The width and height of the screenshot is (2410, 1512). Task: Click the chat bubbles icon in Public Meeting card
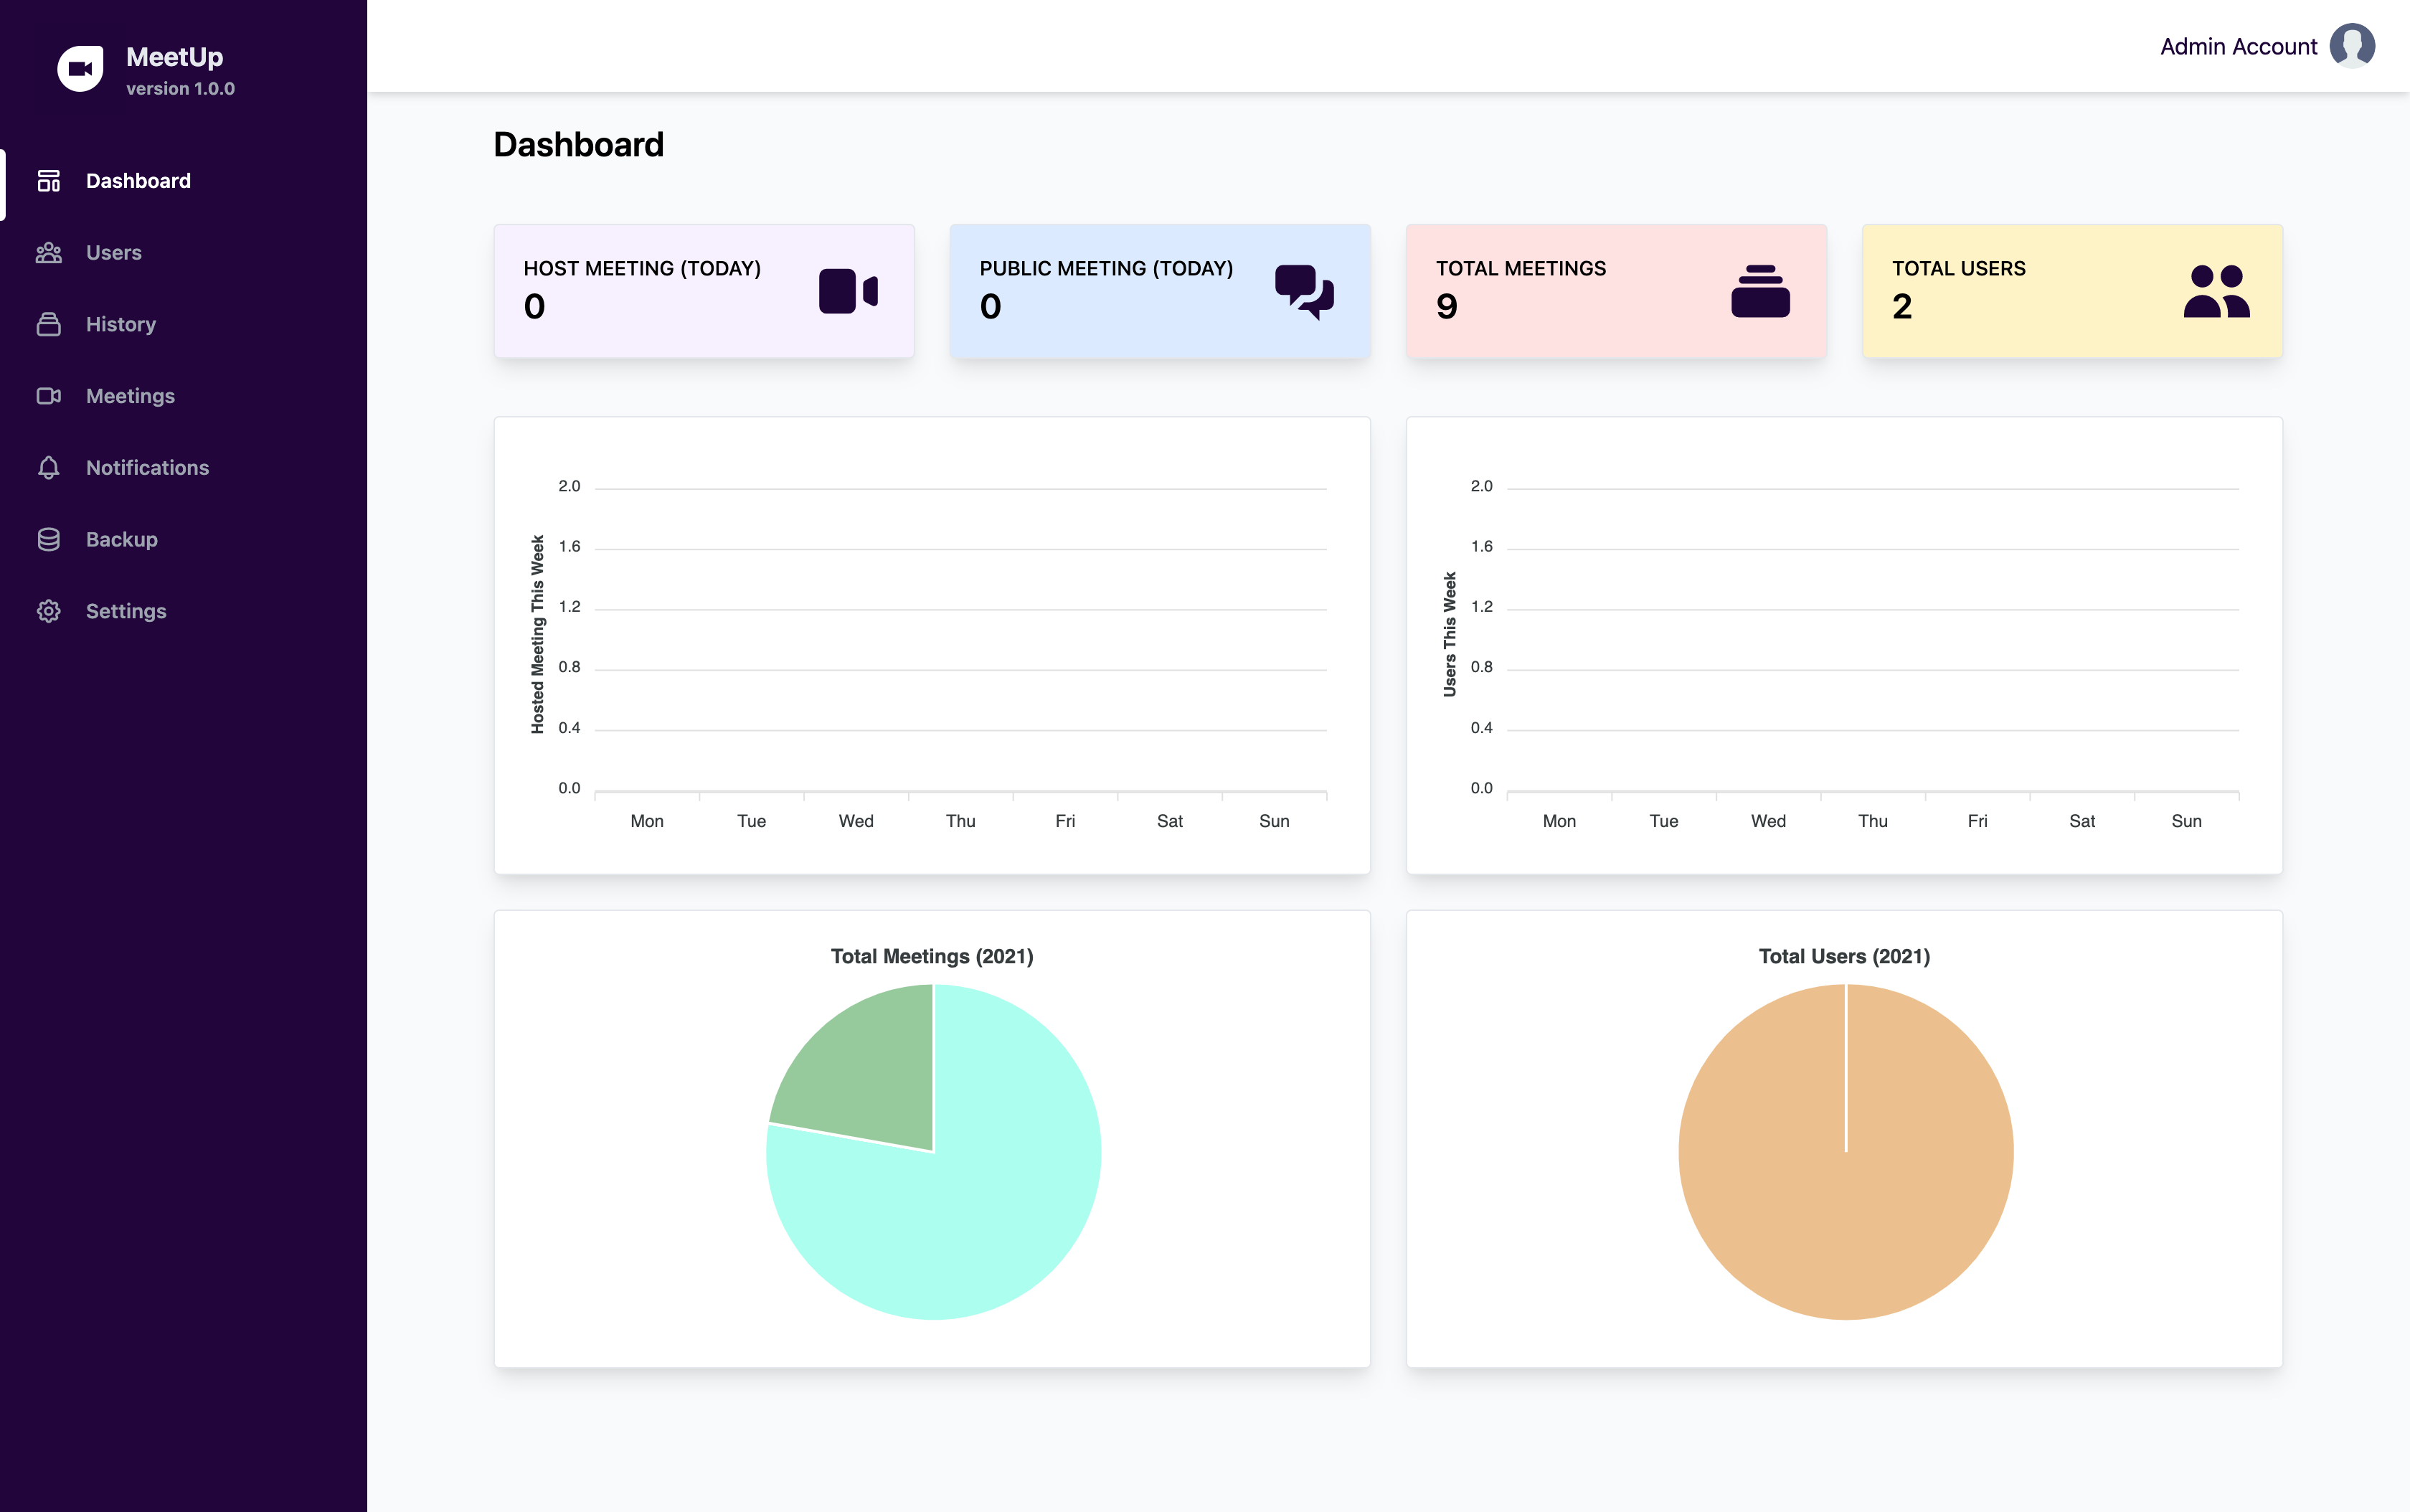coord(1304,291)
